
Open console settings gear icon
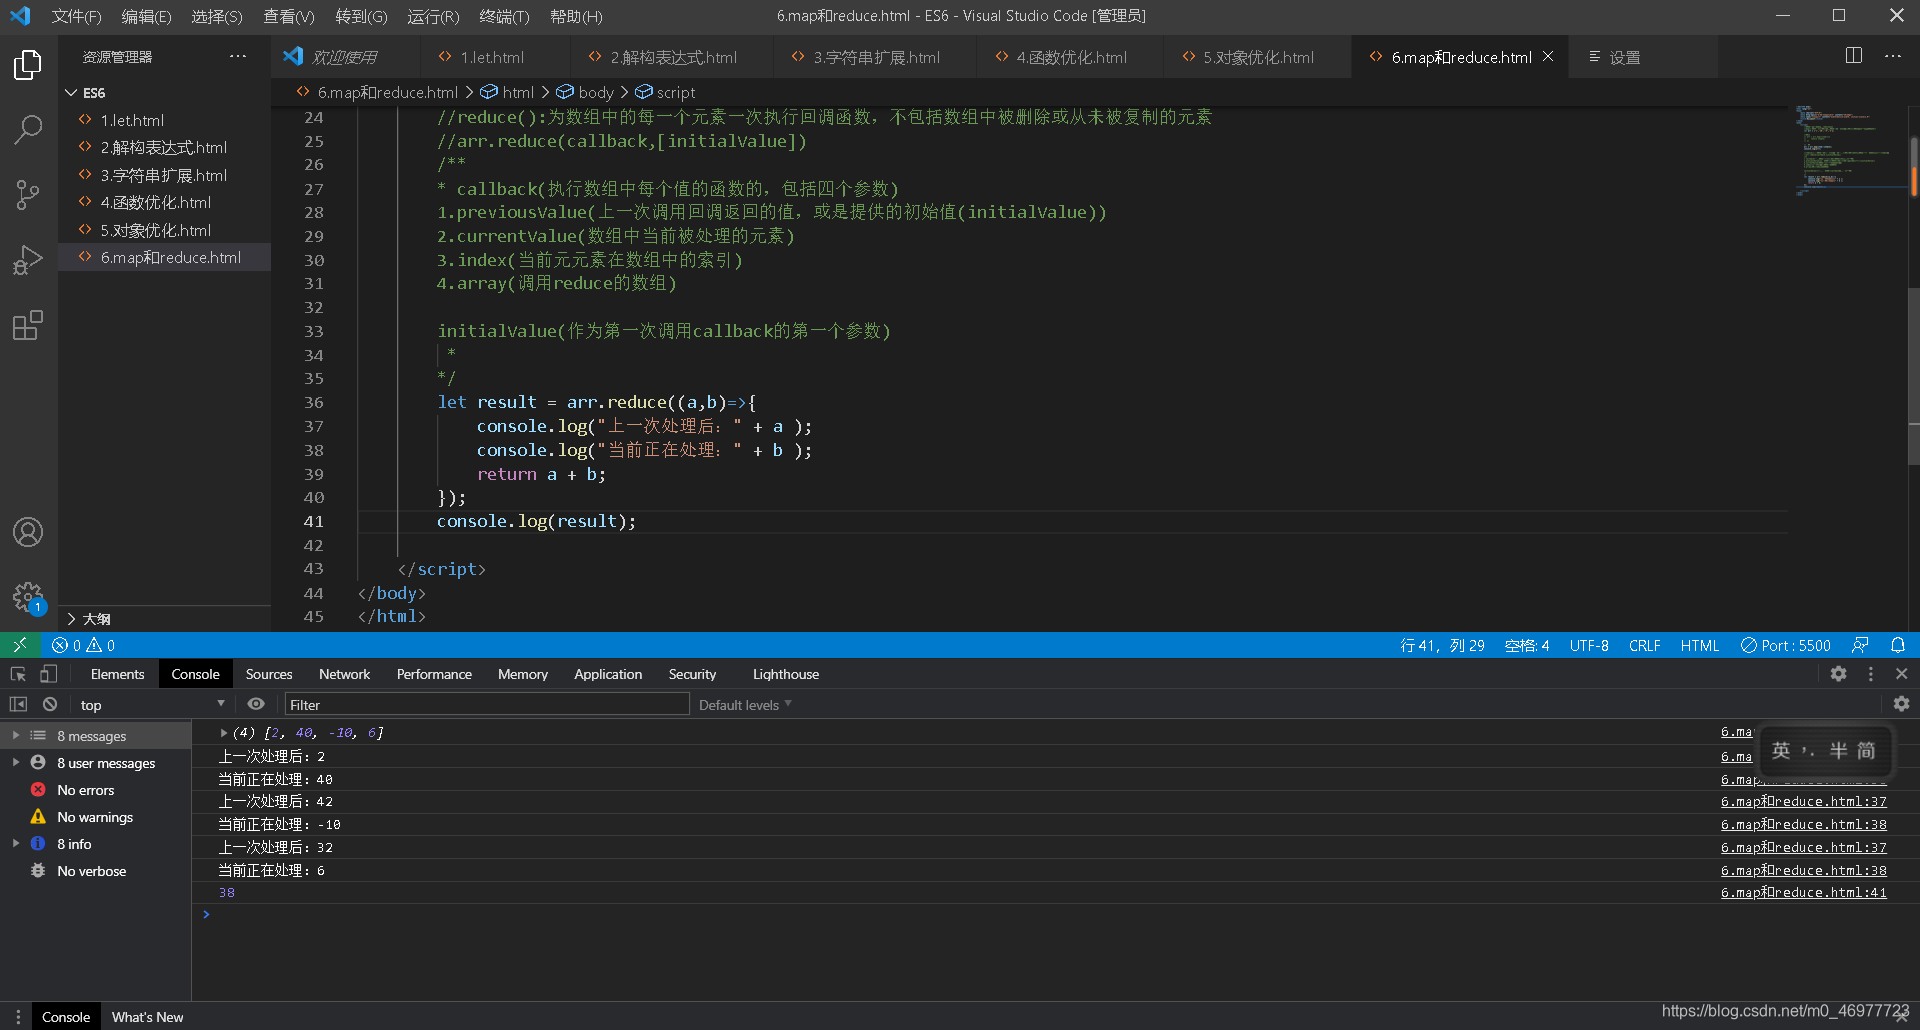(1901, 704)
